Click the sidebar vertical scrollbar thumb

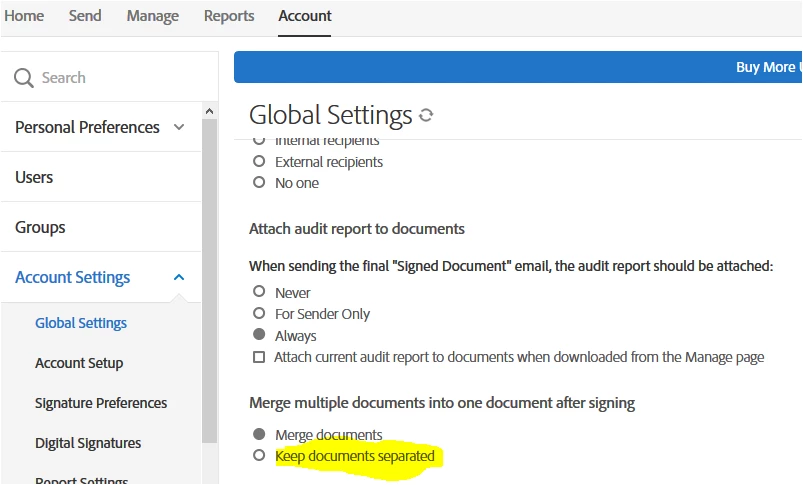[x=209, y=281]
